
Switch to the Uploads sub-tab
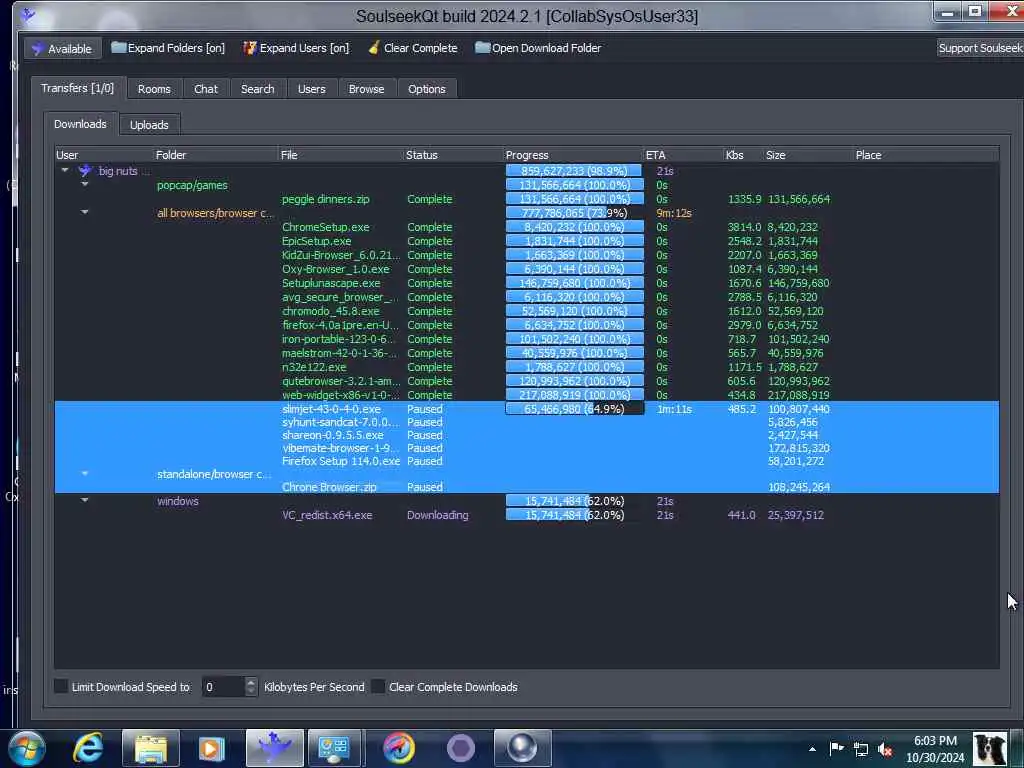point(149,125)
